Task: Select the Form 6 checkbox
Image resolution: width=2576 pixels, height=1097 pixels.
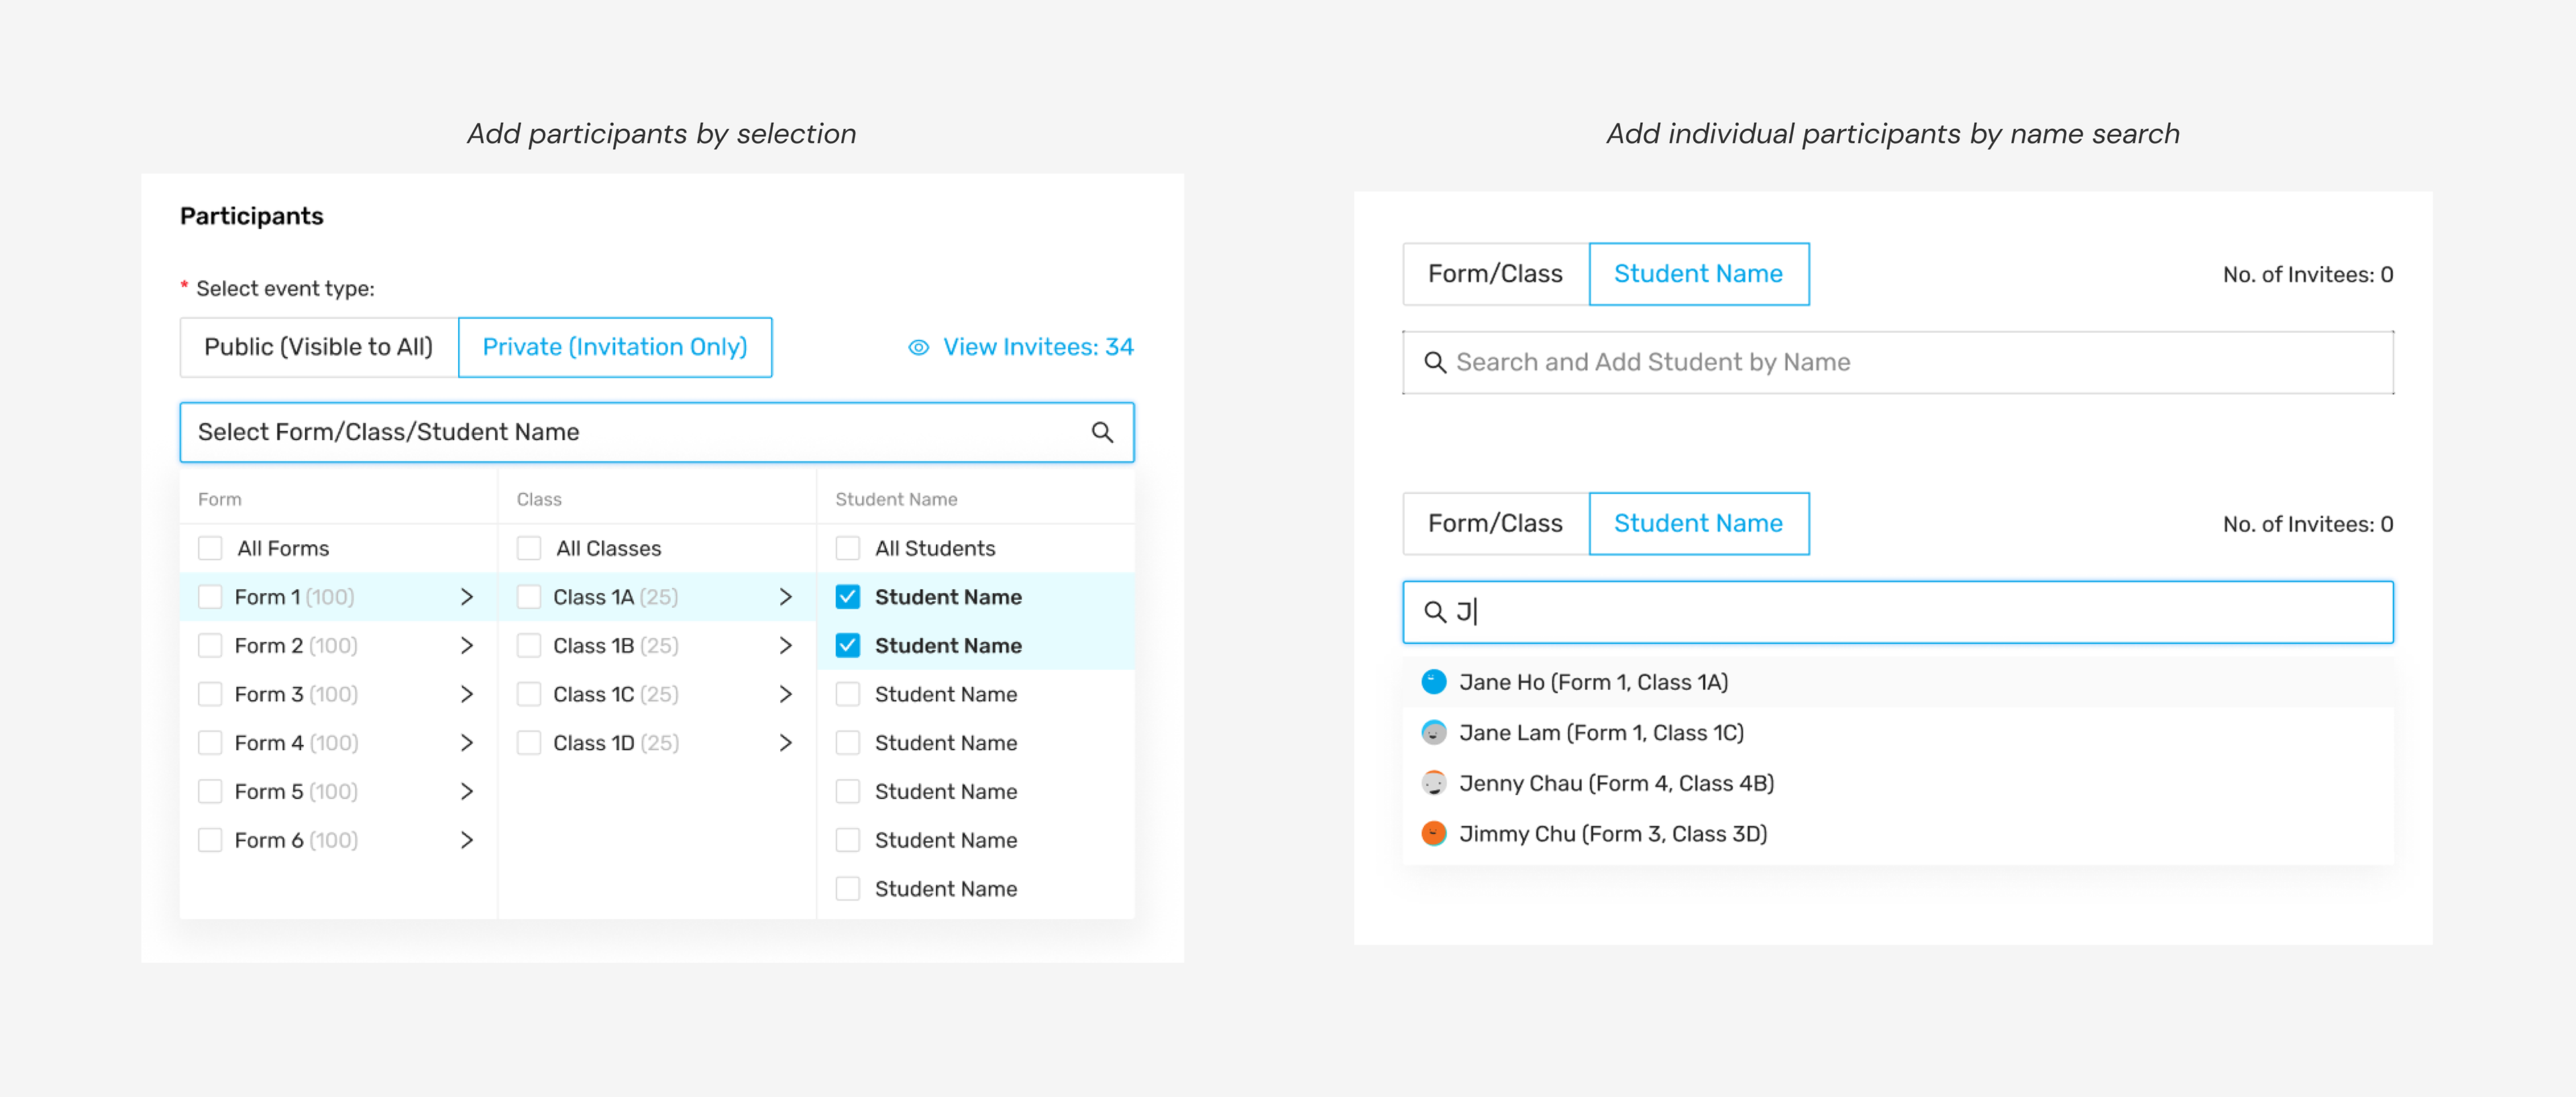Action: point(210,840)
